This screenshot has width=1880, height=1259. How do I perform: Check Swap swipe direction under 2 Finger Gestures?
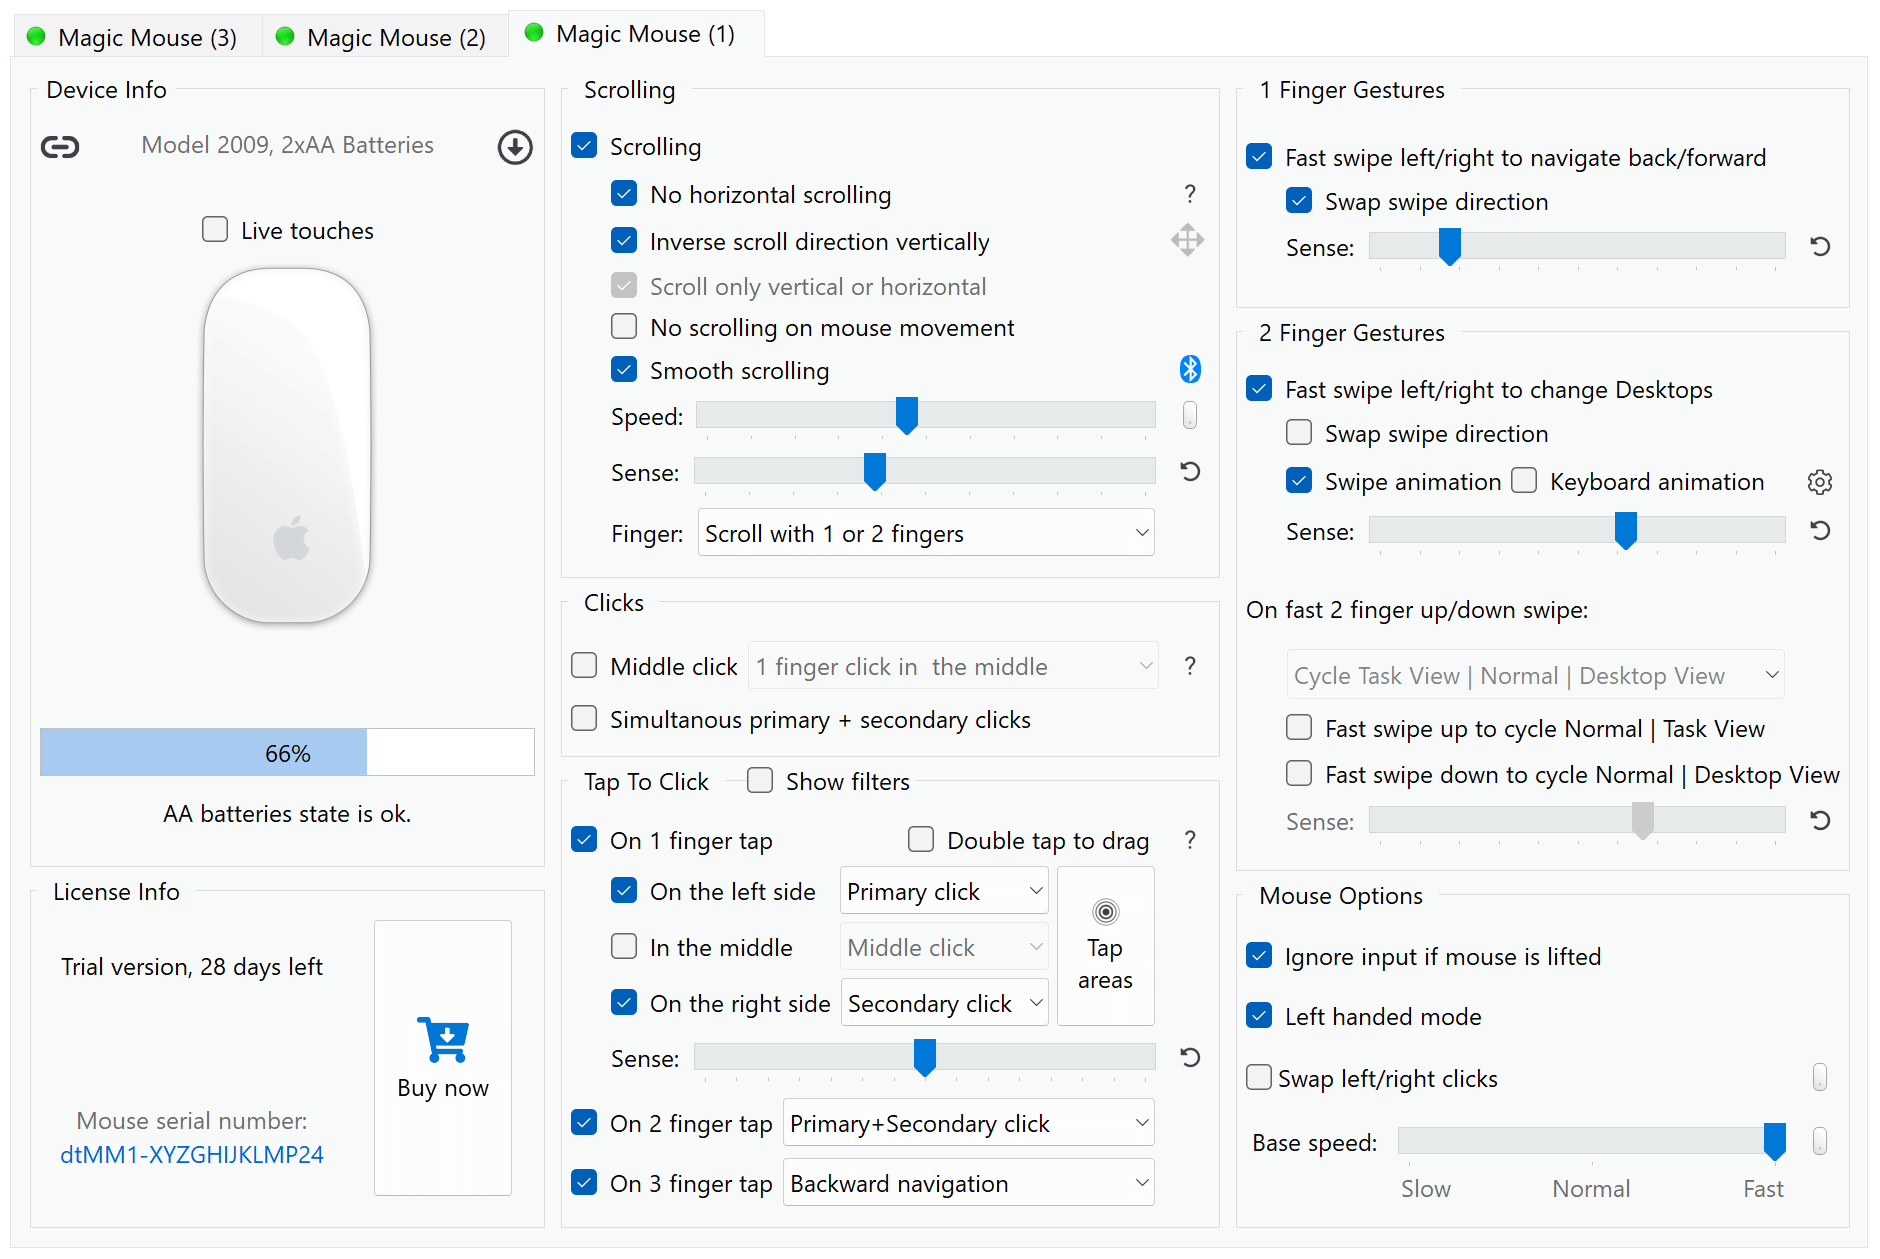click(x=1298, y=433)
